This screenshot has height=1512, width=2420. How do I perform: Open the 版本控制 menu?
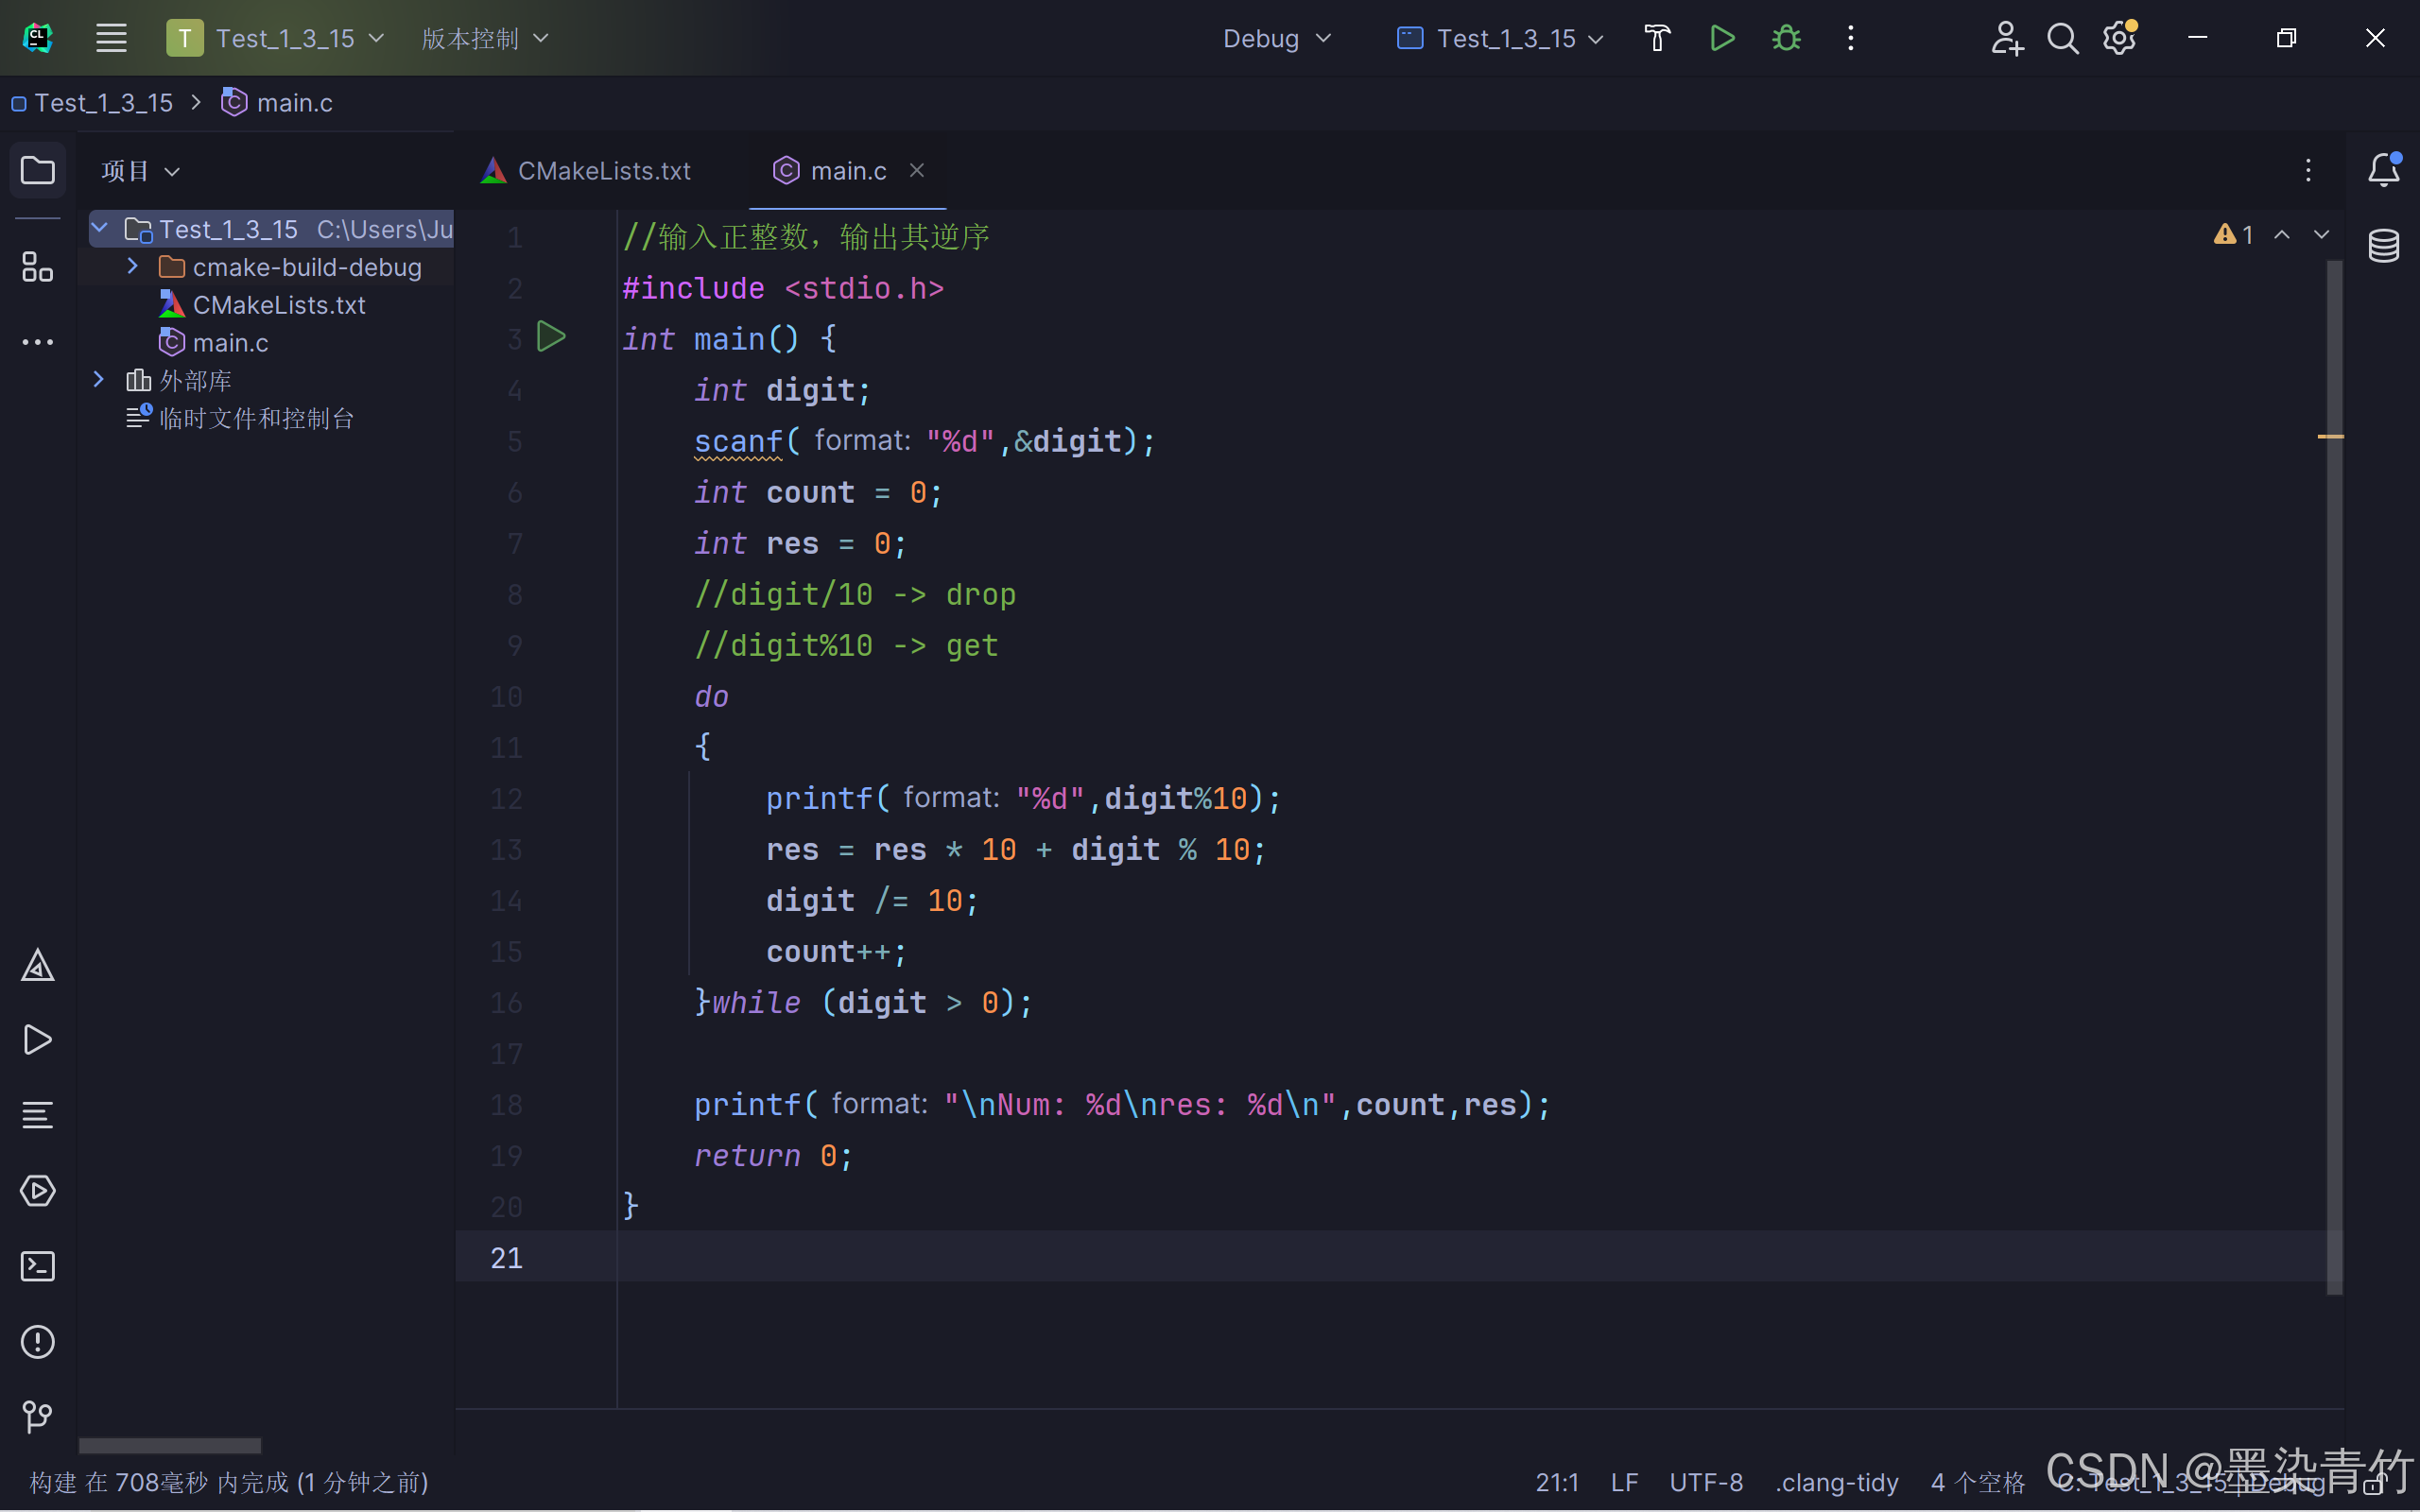484,38
